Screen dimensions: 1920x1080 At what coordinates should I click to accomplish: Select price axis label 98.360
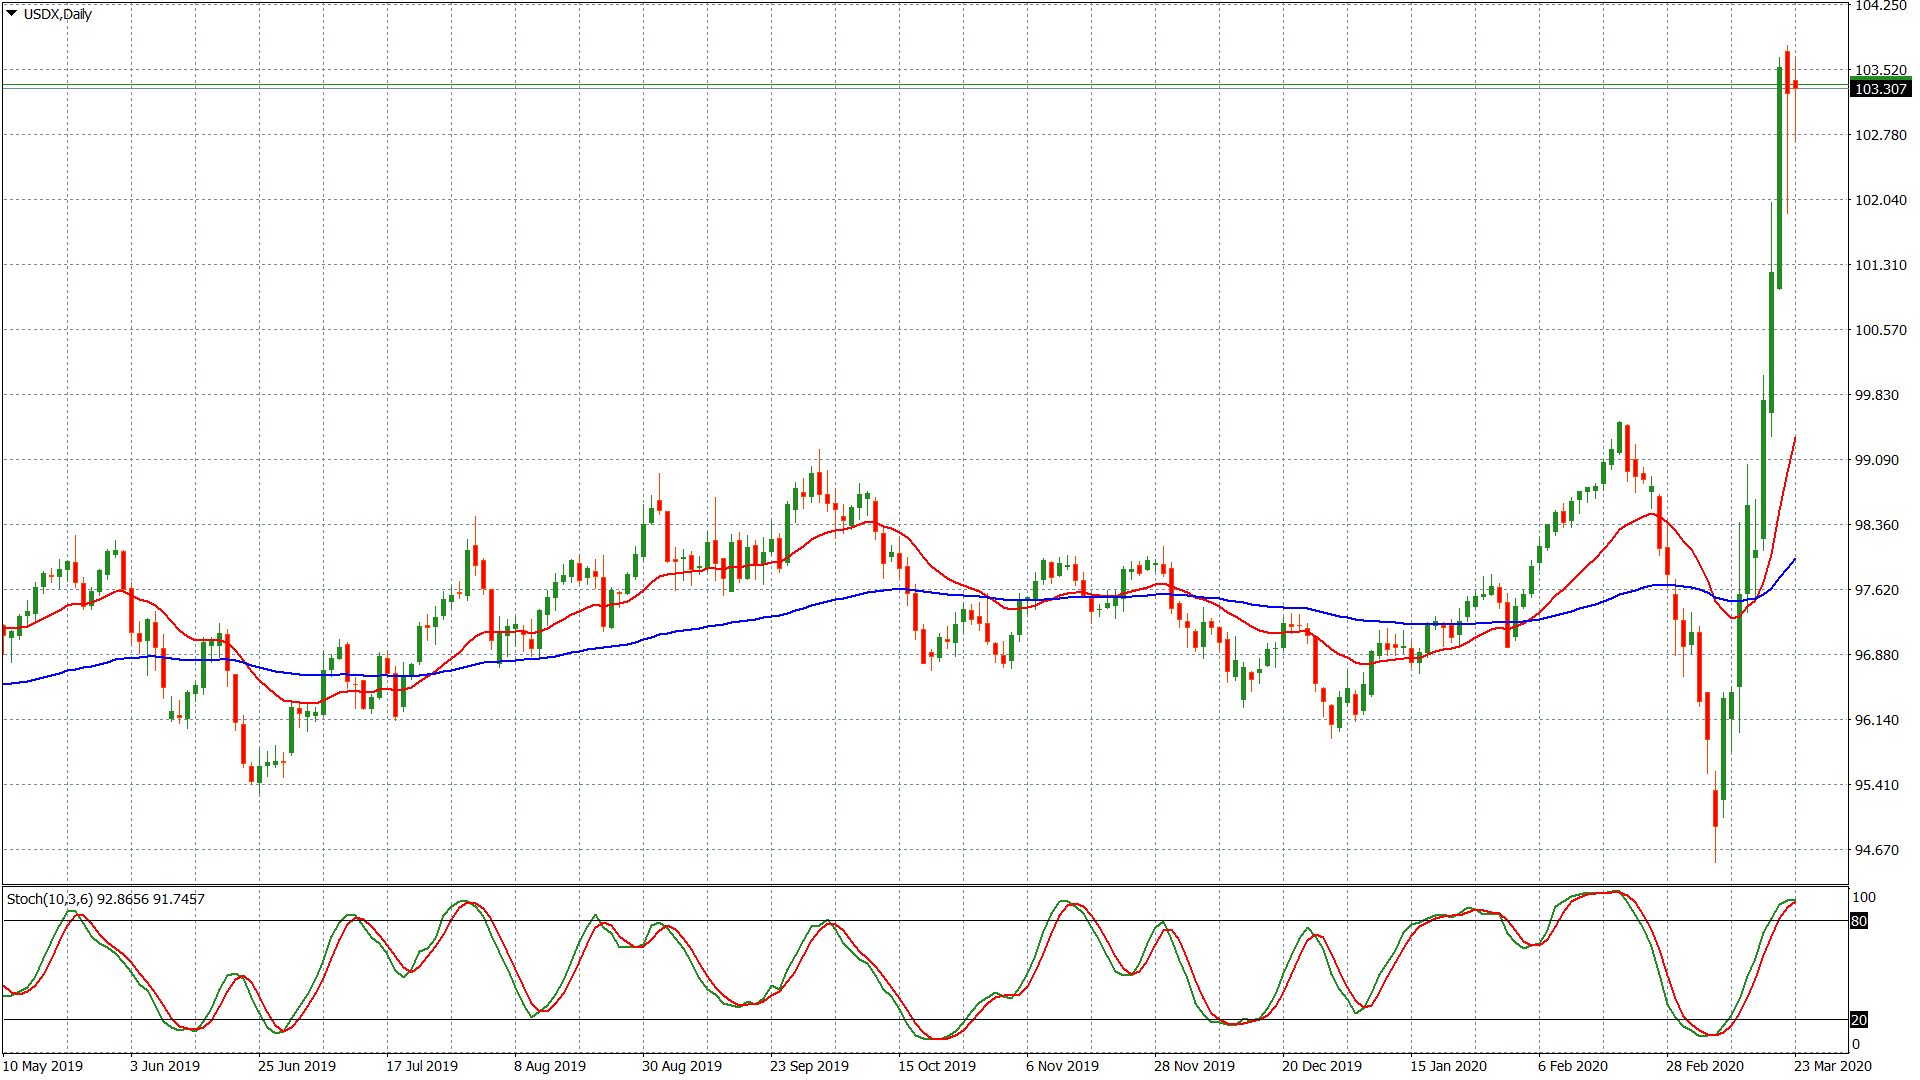(1877, 525)
